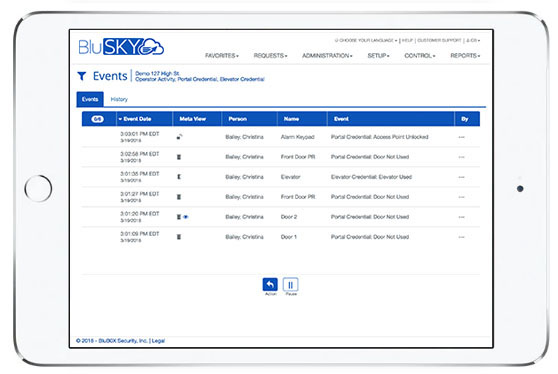The image size is (558, 374).
Task: Pause the live events feed
Action: click(x=290, y=285)
